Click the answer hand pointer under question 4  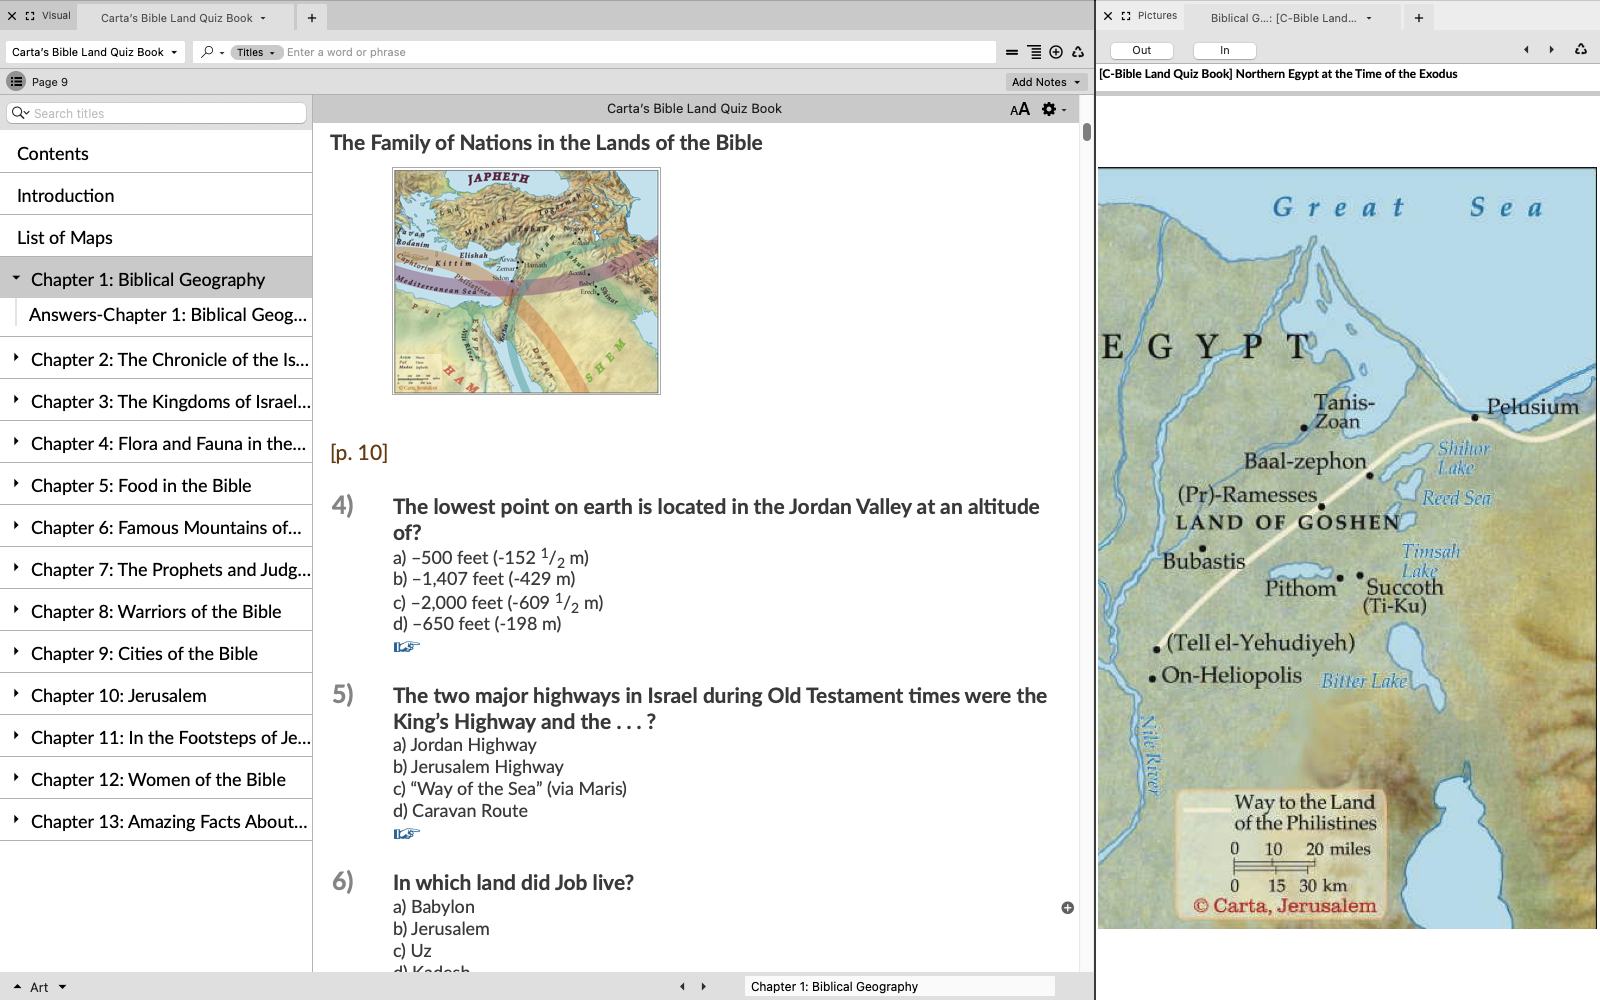click(406, 646)
